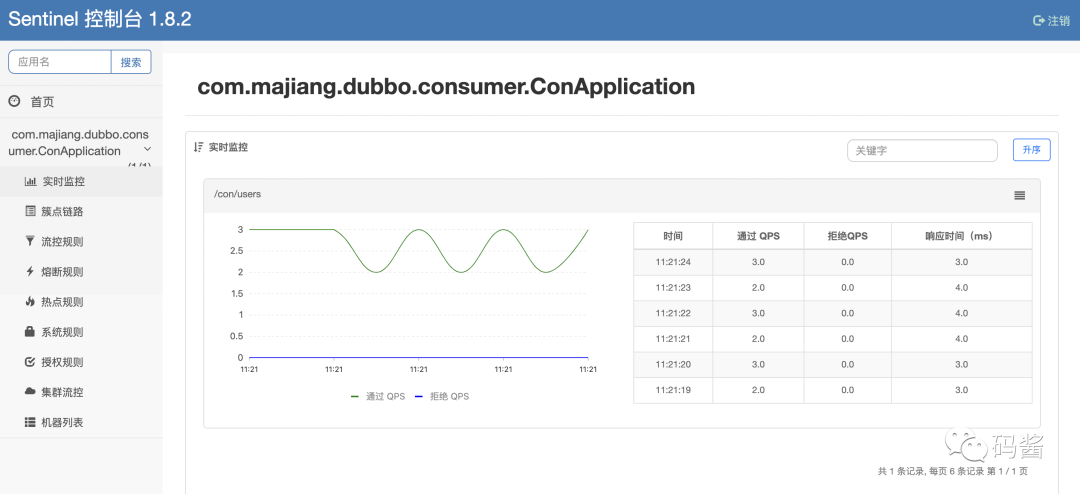Click the /con/users resource name
The height and width of the screenshot is (494, 1080).
pyautogui.click(x=238, y=194)
